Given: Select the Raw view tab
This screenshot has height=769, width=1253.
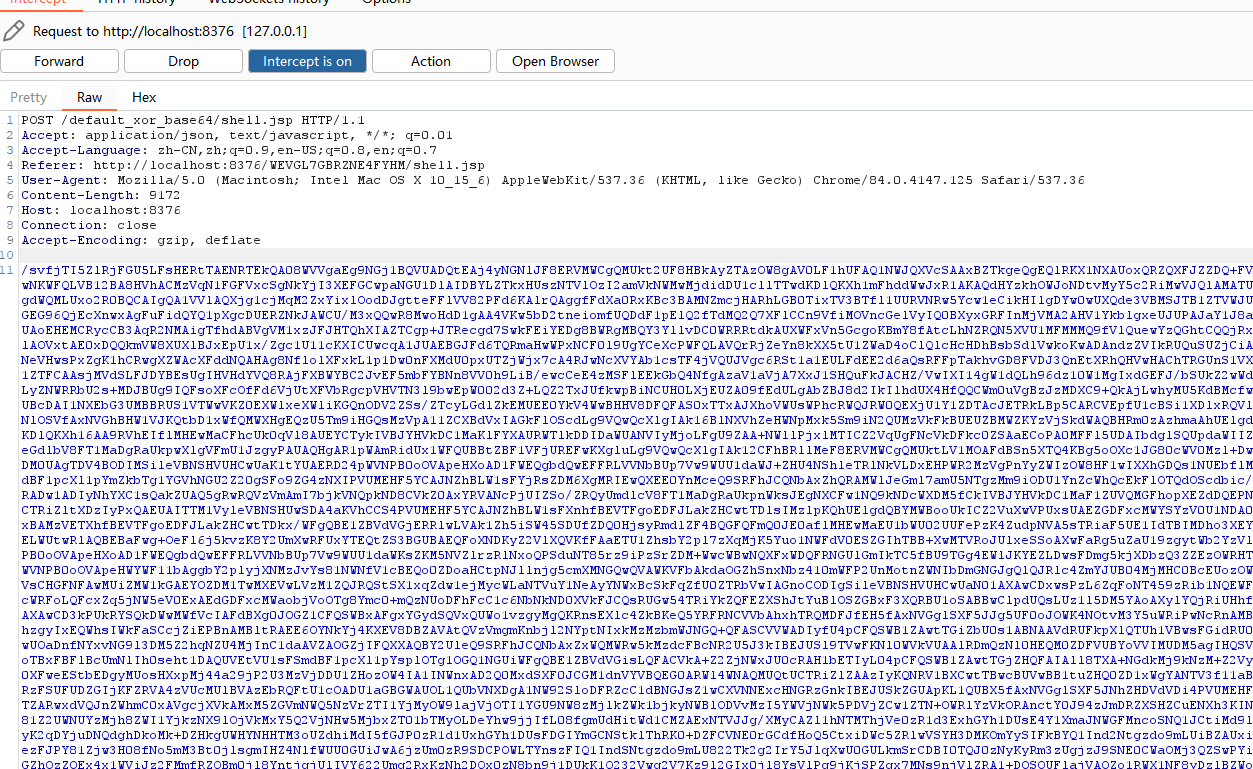Looking at the screenshot, I should pos(89,97).
